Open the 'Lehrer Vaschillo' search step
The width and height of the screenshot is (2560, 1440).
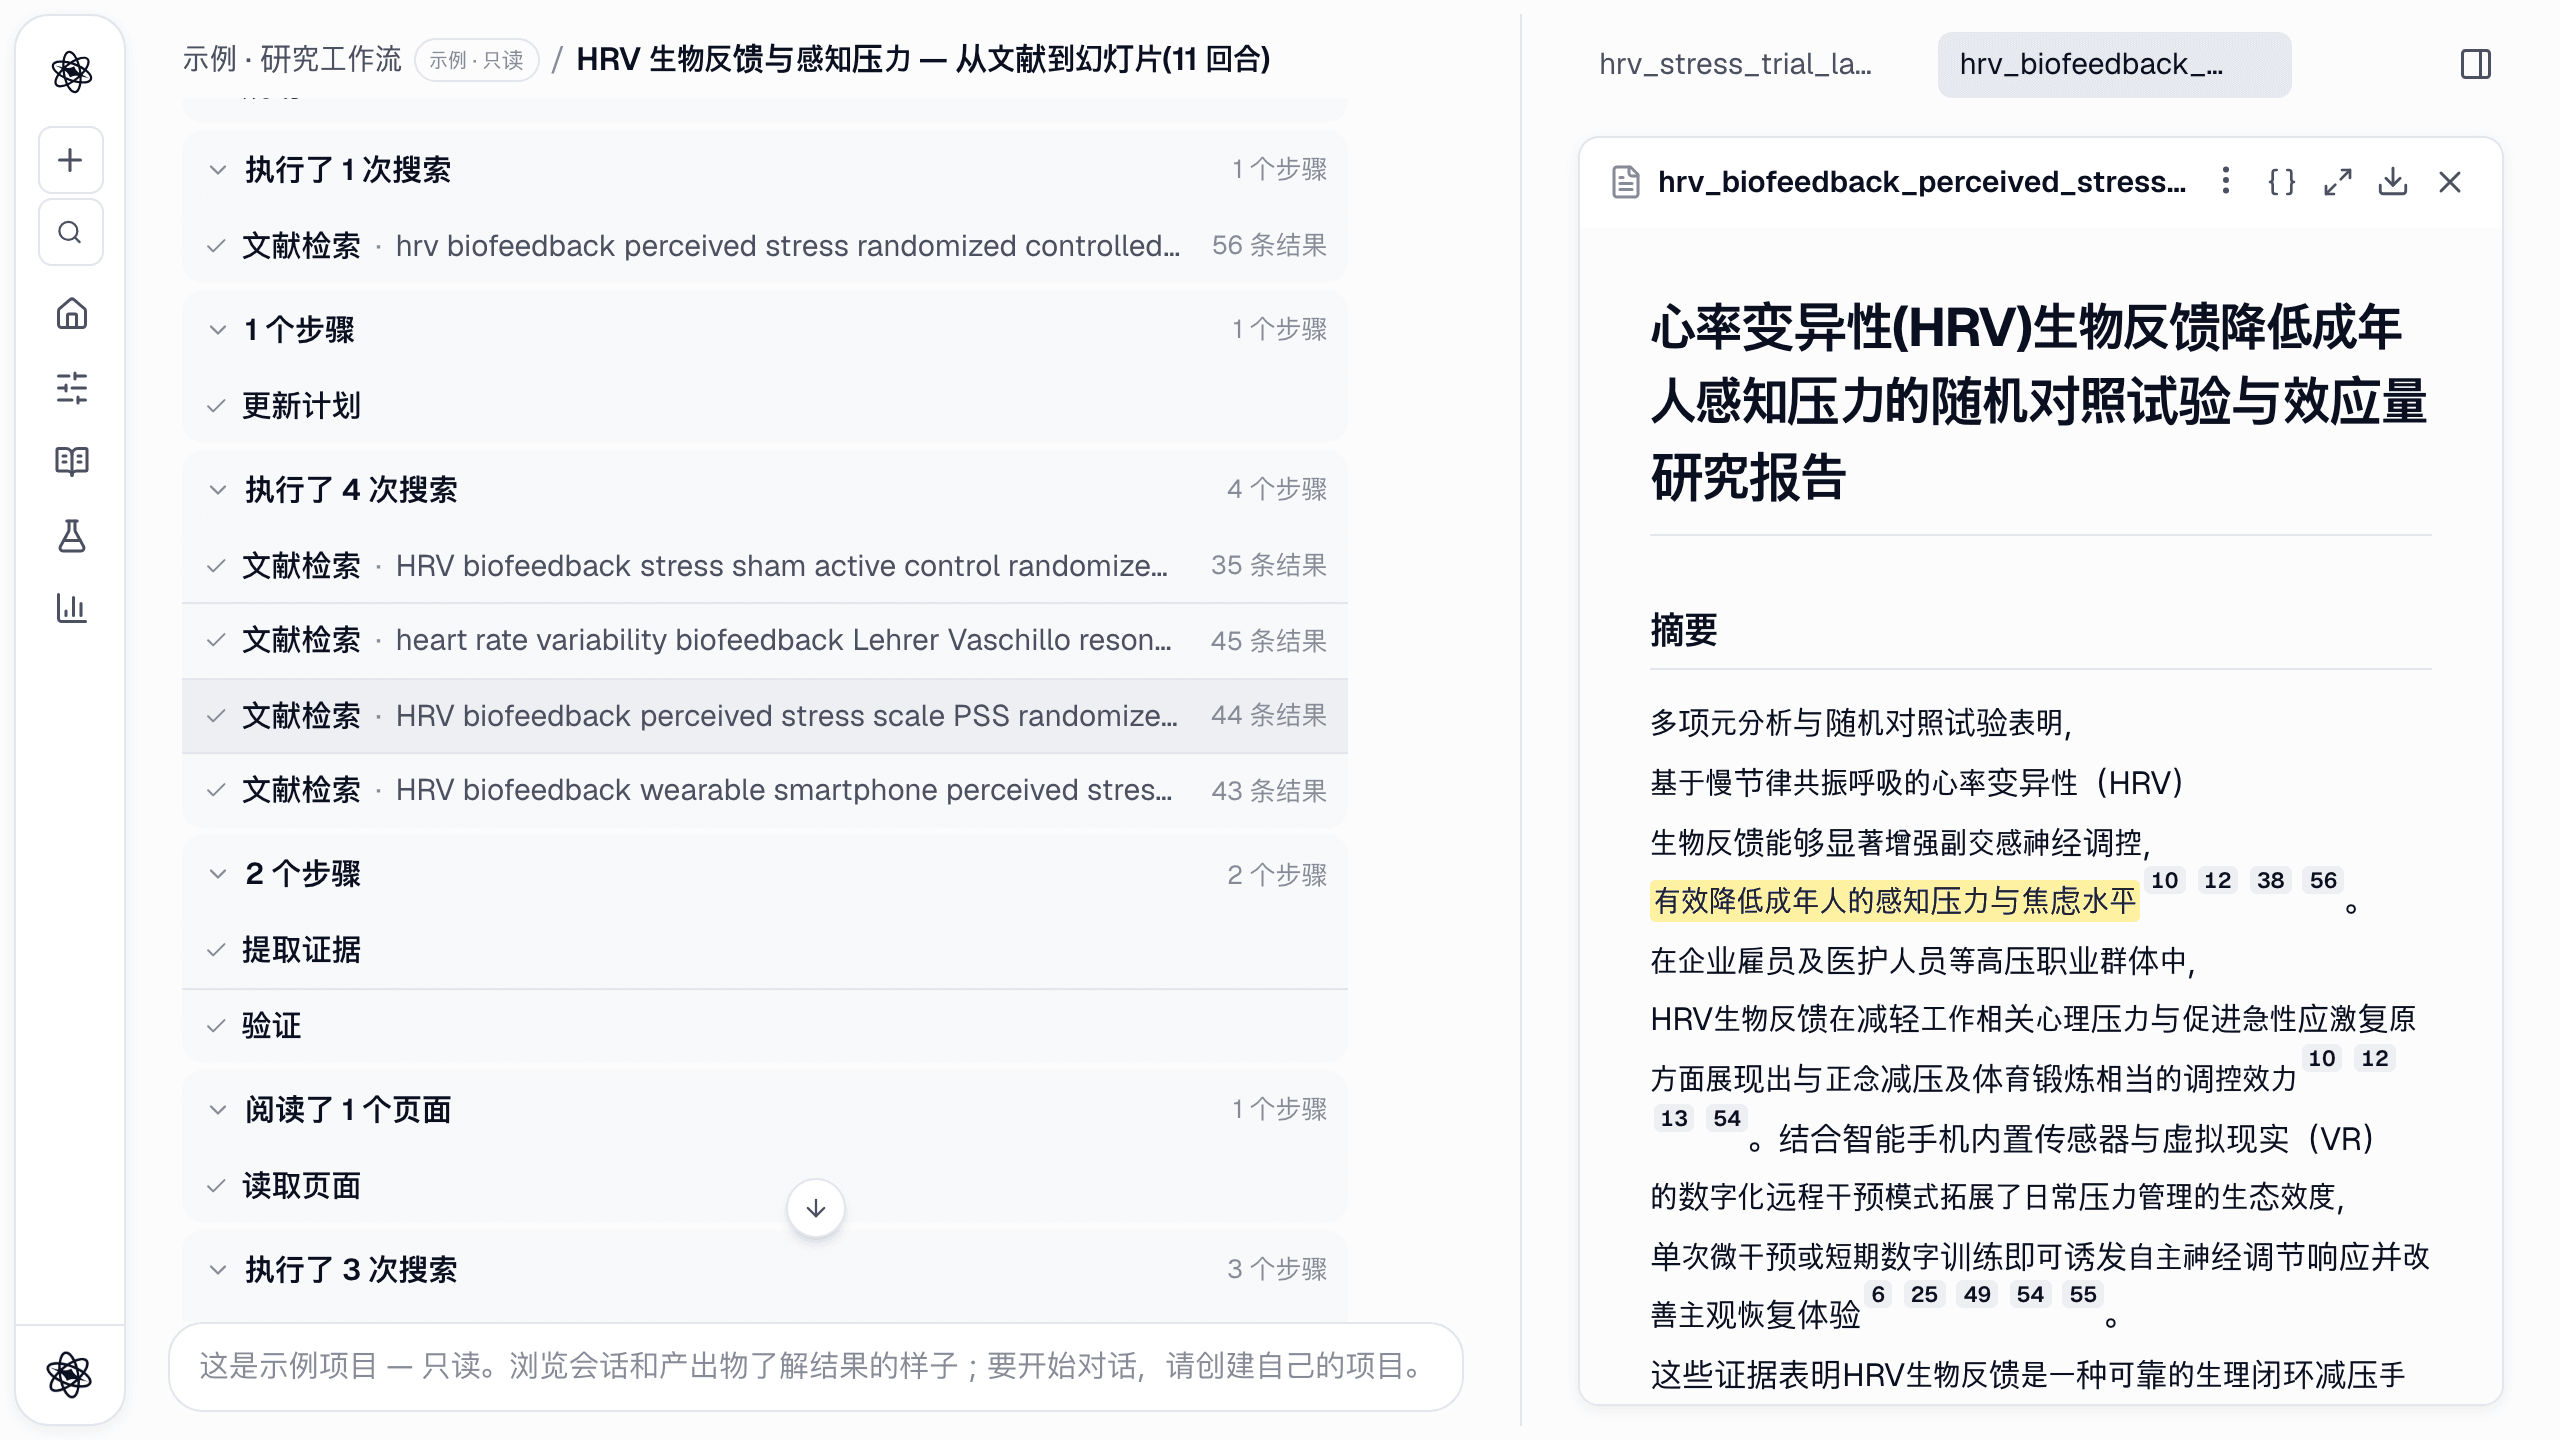pyautogui.click(x=765, y=640)
